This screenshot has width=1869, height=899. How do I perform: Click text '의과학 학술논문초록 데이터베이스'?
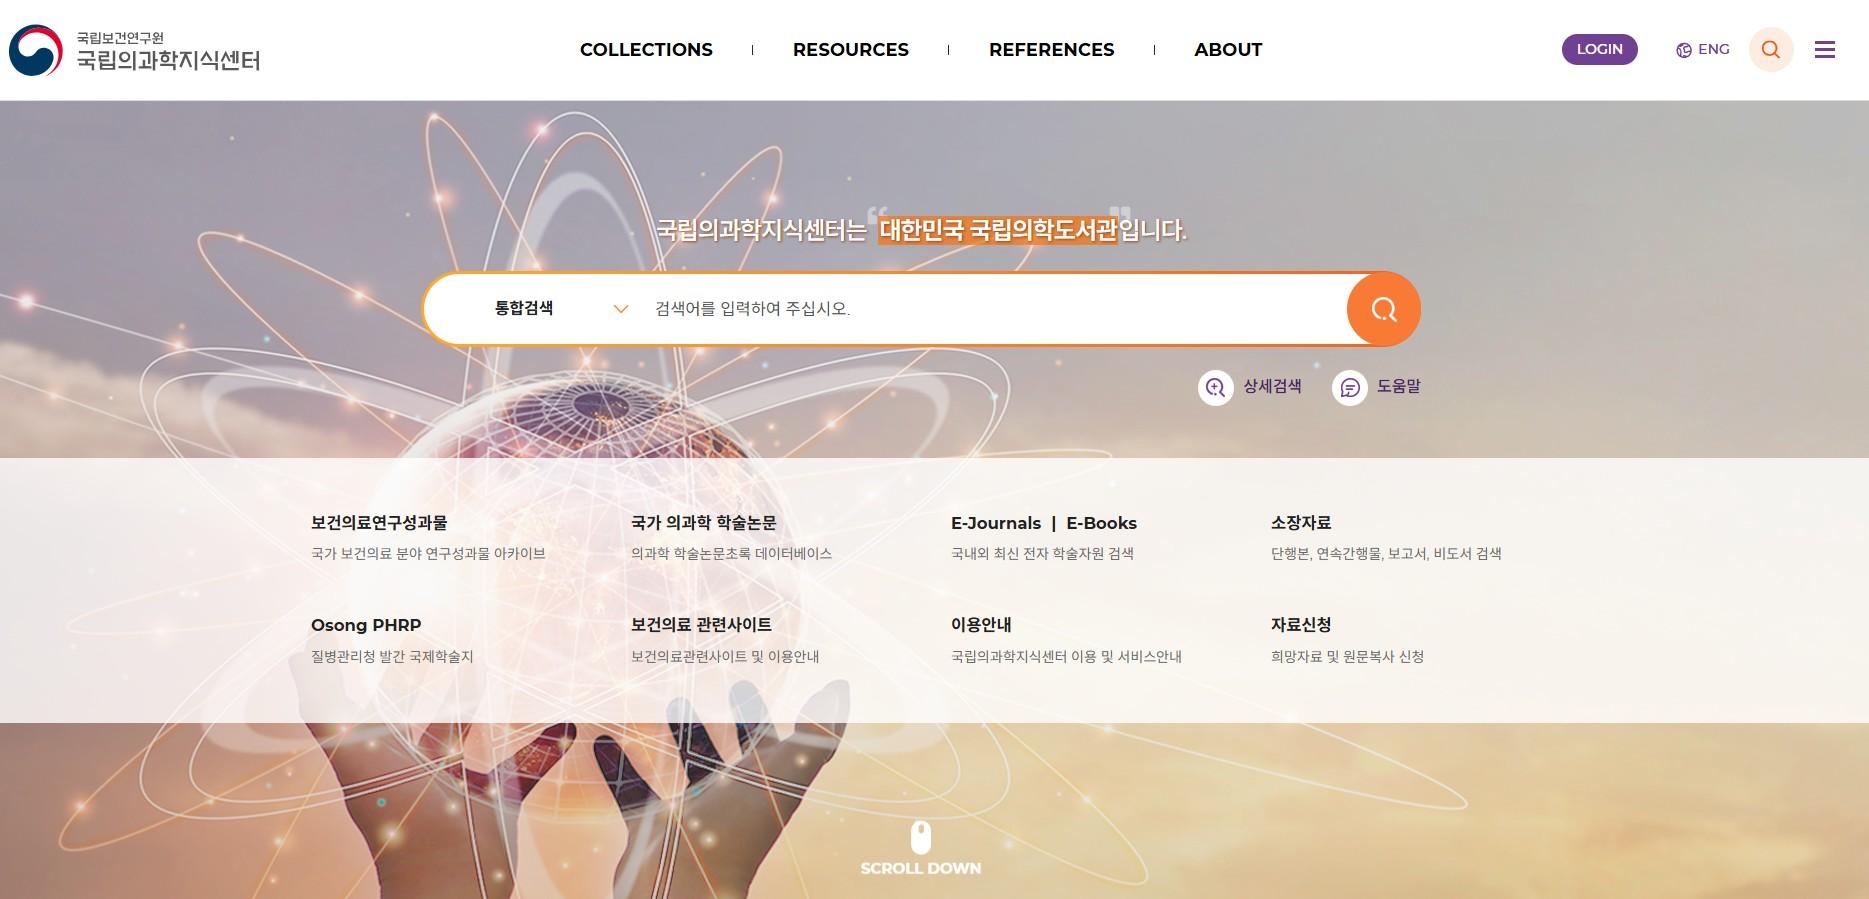731,554
